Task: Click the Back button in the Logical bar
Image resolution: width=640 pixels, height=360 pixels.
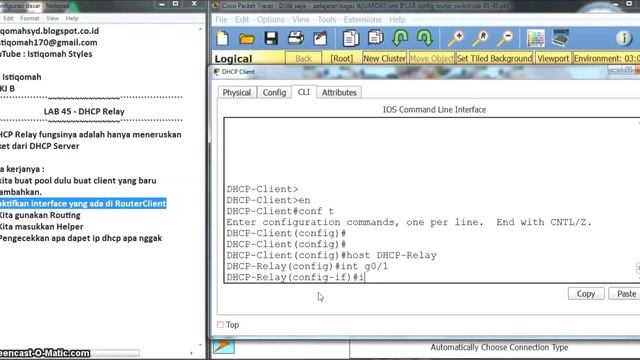Action: tap(303, 59)
